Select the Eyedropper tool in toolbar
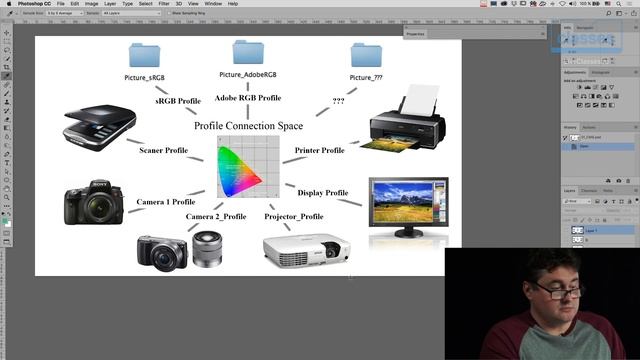This screenshot has height=360, width=640. tap(7, 76)
